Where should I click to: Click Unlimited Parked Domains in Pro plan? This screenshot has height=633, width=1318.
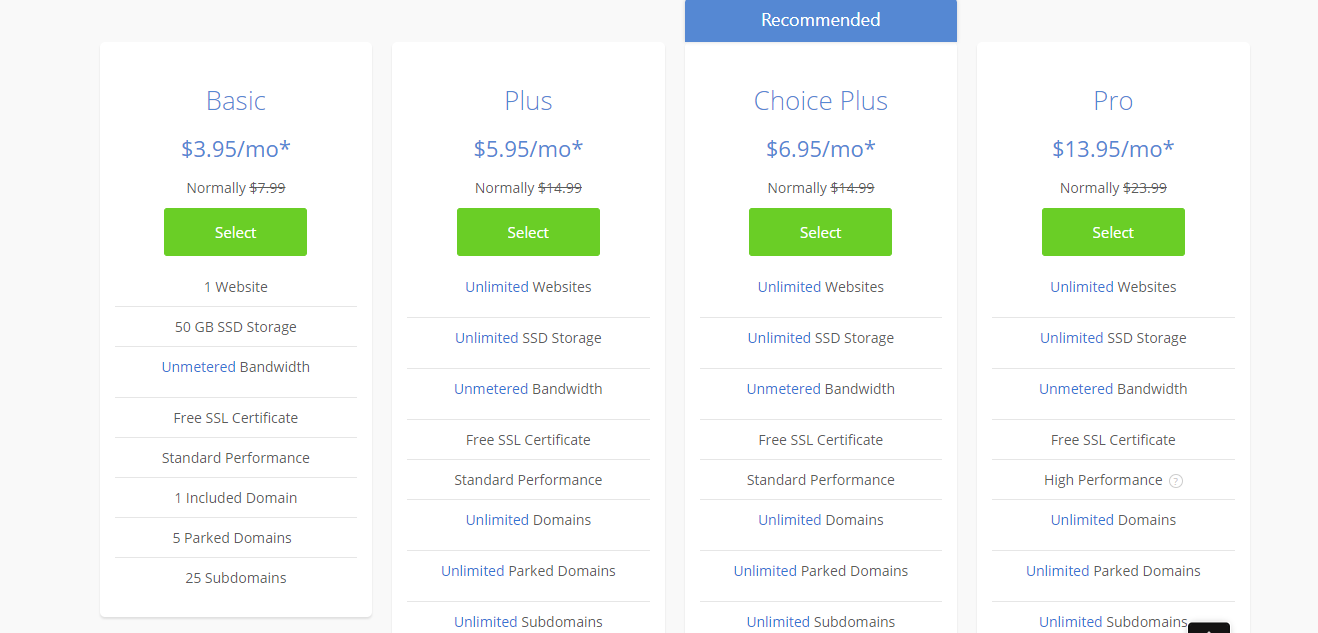click(x=1113, y=571)
